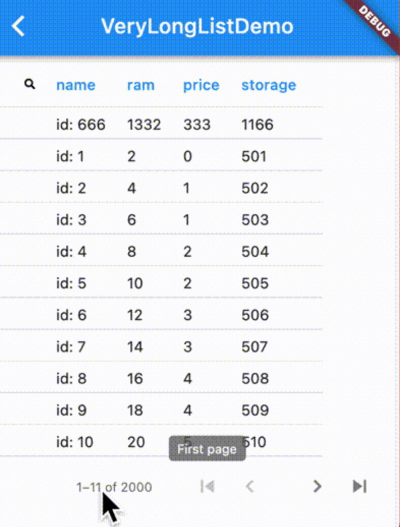
Task: Sort by the price column header
Action: [201, 86]
